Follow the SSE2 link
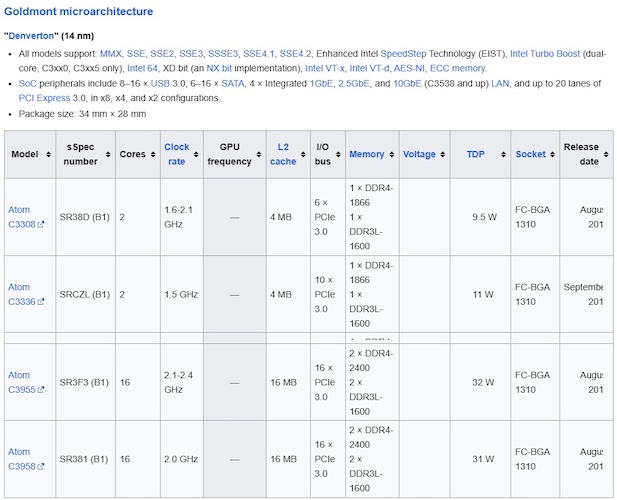Image resolution: width=617 pixels, height=500 pixels. [162, 54]
